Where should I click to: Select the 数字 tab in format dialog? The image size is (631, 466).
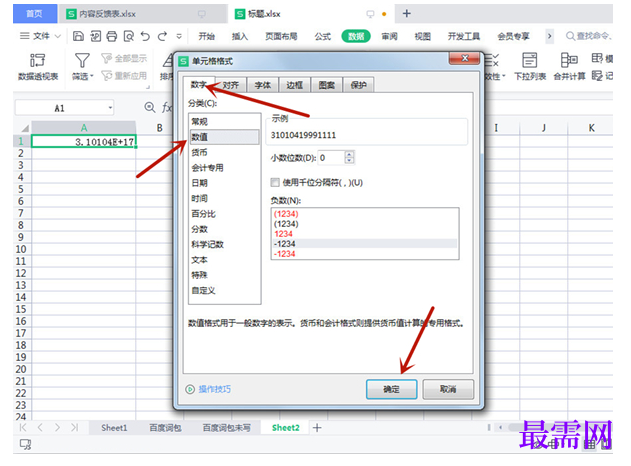pos(198,85)
